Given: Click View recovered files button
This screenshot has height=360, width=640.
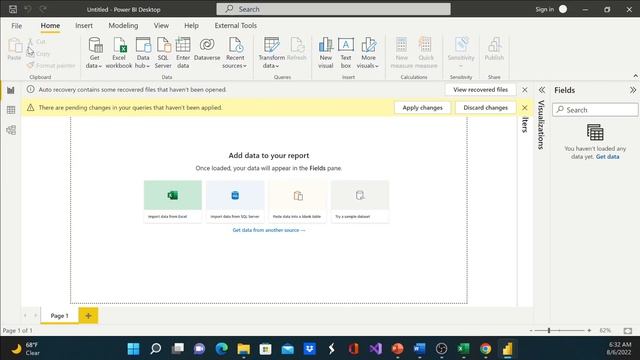Looking at the screenshot, I should coord(480,89).
